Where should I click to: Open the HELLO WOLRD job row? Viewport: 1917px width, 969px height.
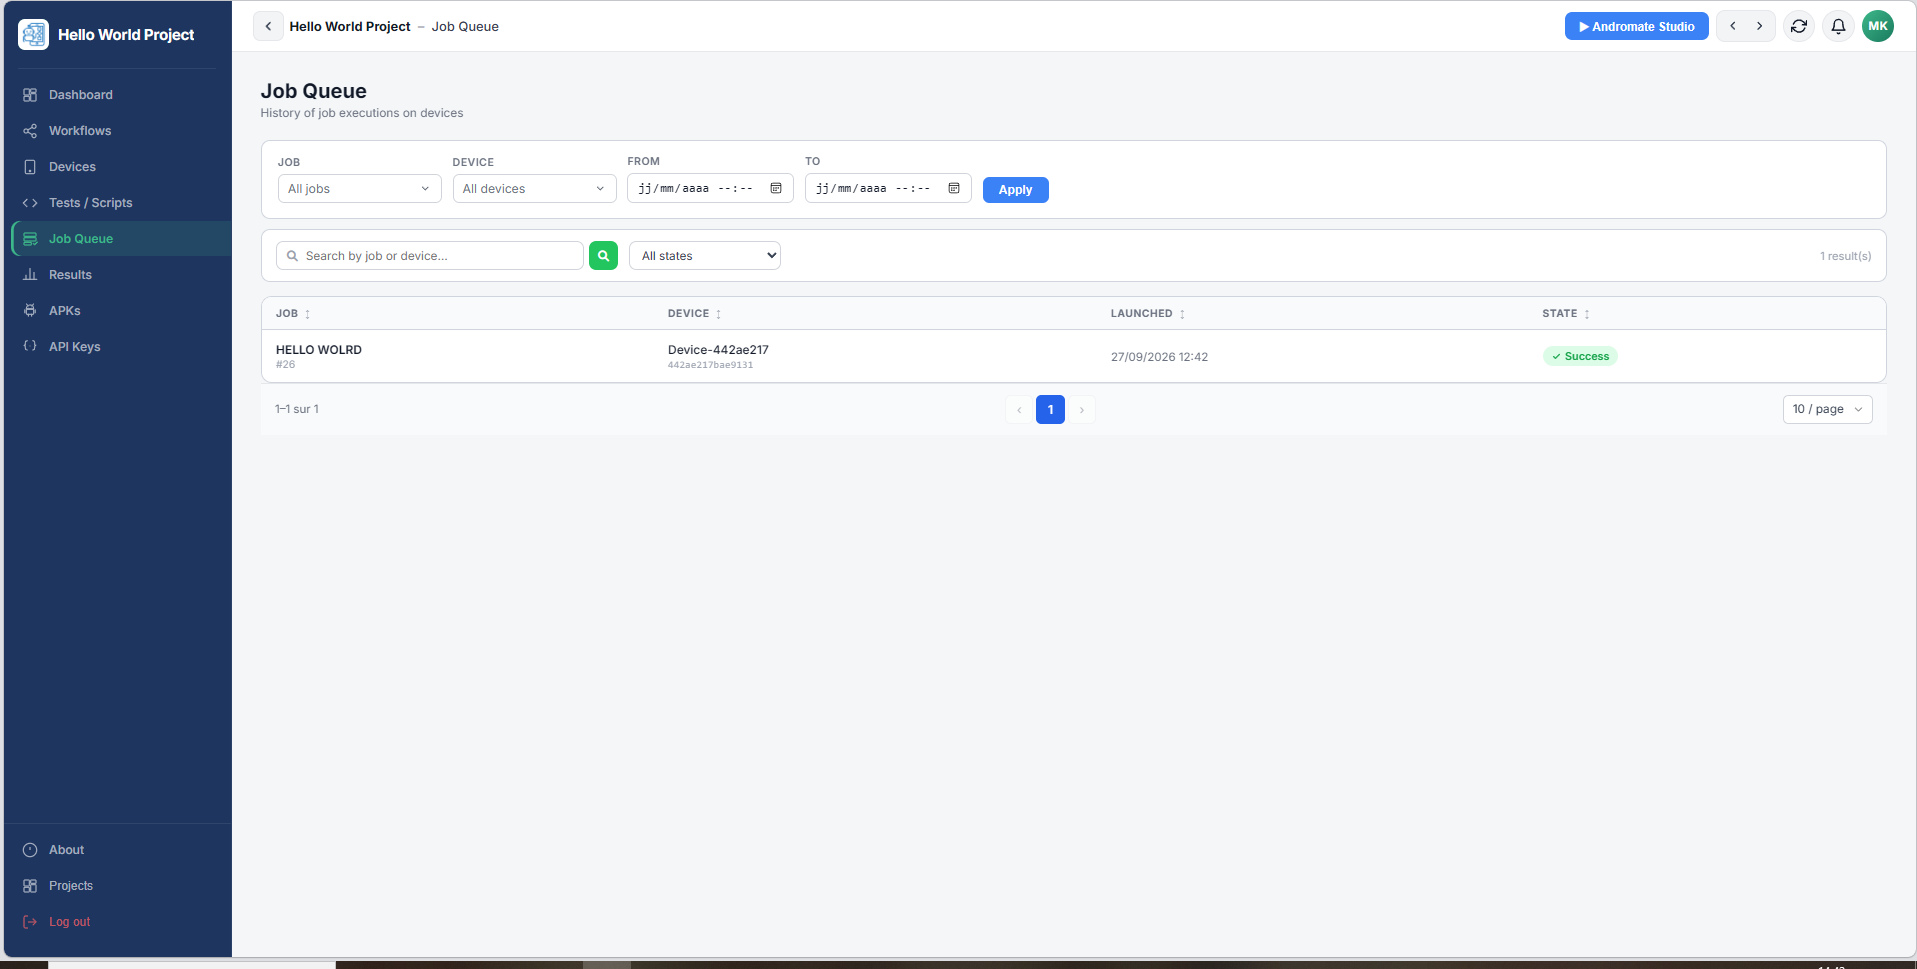tap(1074, 356)
